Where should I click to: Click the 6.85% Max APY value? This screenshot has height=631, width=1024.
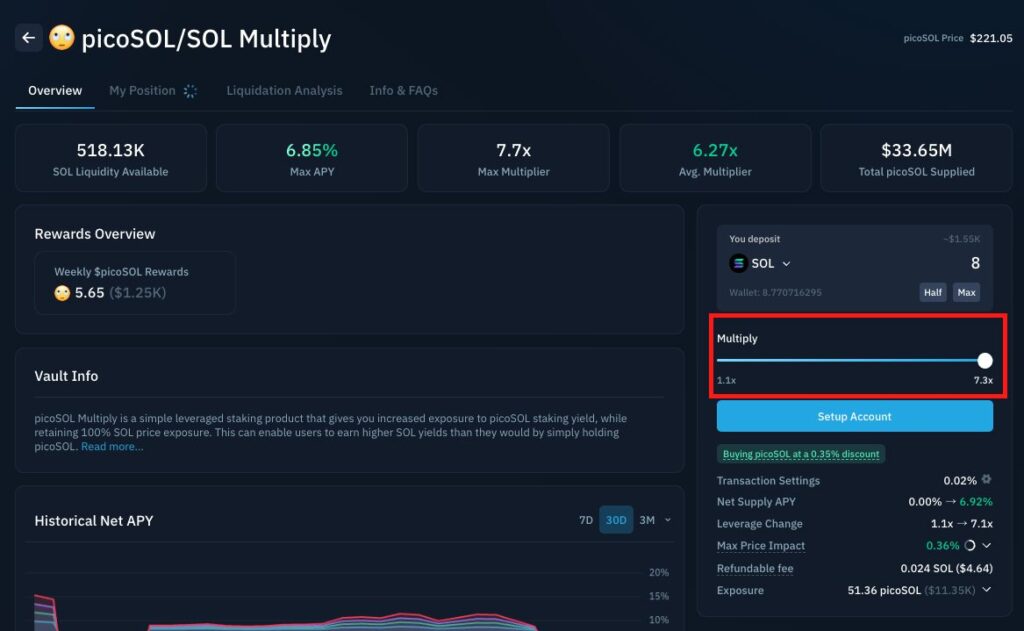point(312,150)
